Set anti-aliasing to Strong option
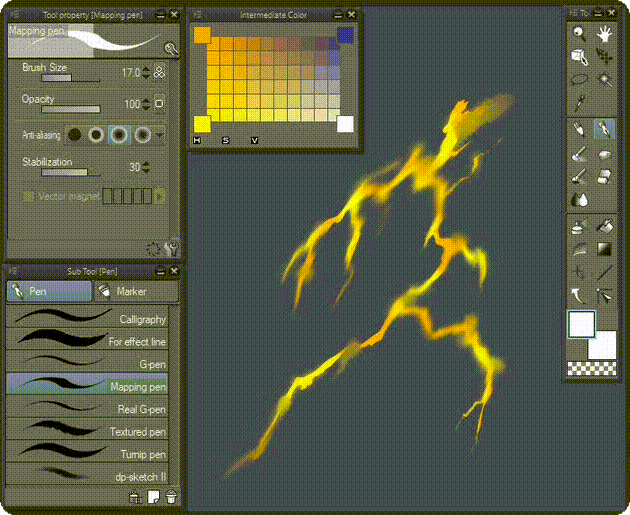630x515 pixels. (142, 135)
